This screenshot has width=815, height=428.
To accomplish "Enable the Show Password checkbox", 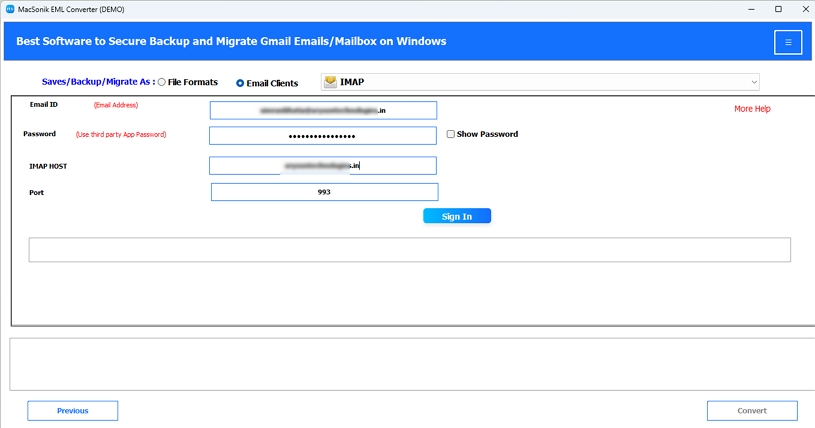I will tap(451, 134).
